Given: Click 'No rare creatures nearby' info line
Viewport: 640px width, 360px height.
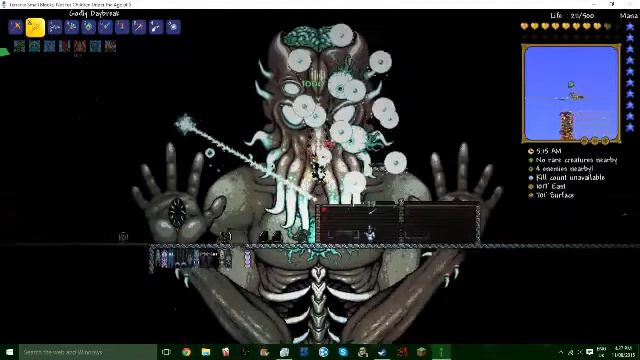Looking at the screenshot, I should coord(576,160).
